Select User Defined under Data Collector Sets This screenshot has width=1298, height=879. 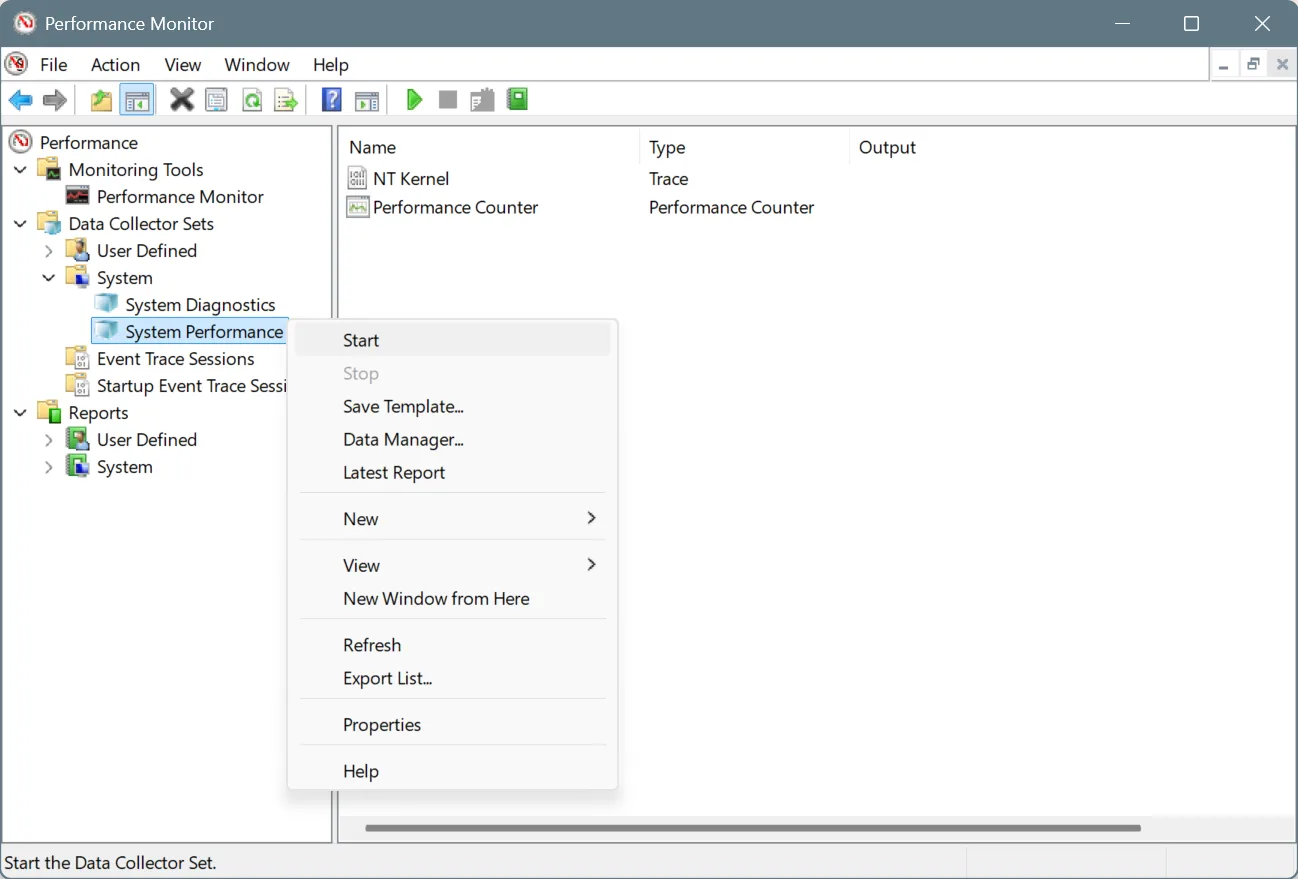[x=147, y=250]
